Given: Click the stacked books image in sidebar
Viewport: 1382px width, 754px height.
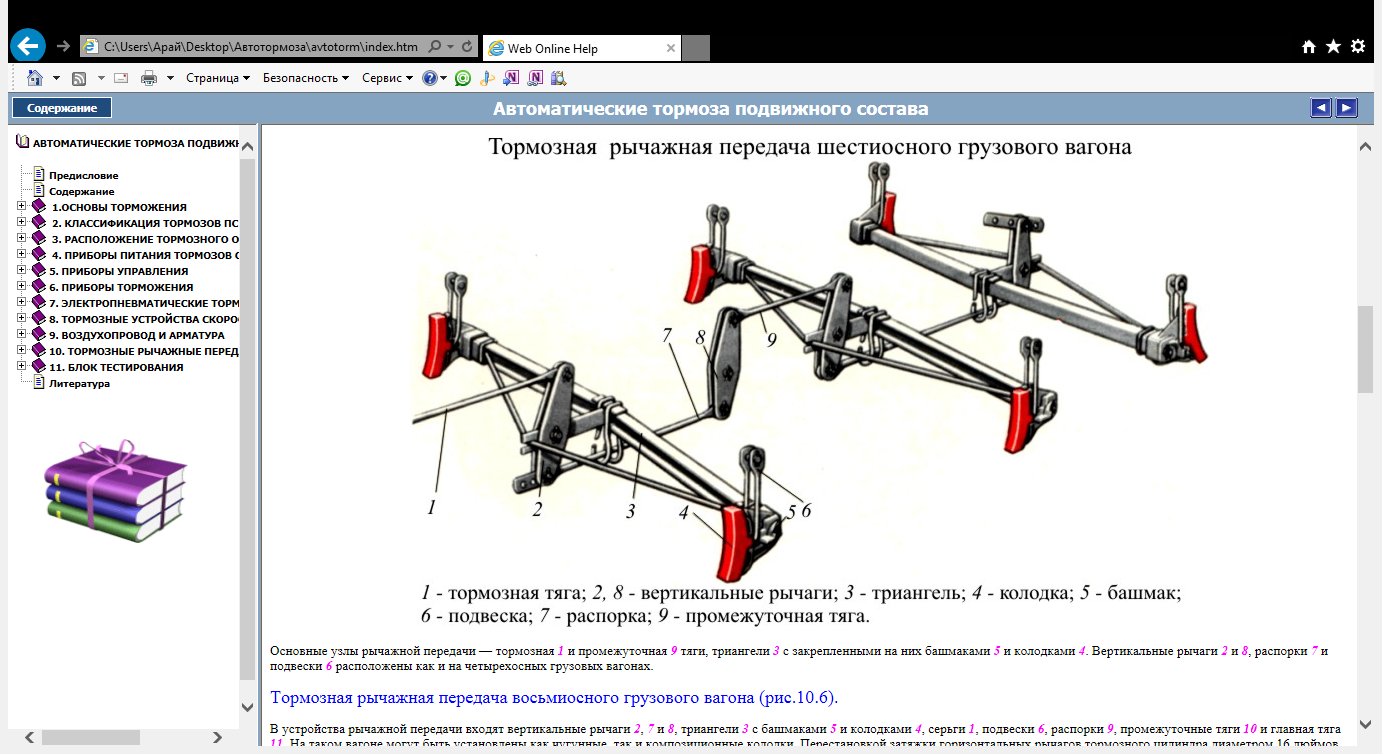Looking at the screenshot, I should [x=116, y=490].
